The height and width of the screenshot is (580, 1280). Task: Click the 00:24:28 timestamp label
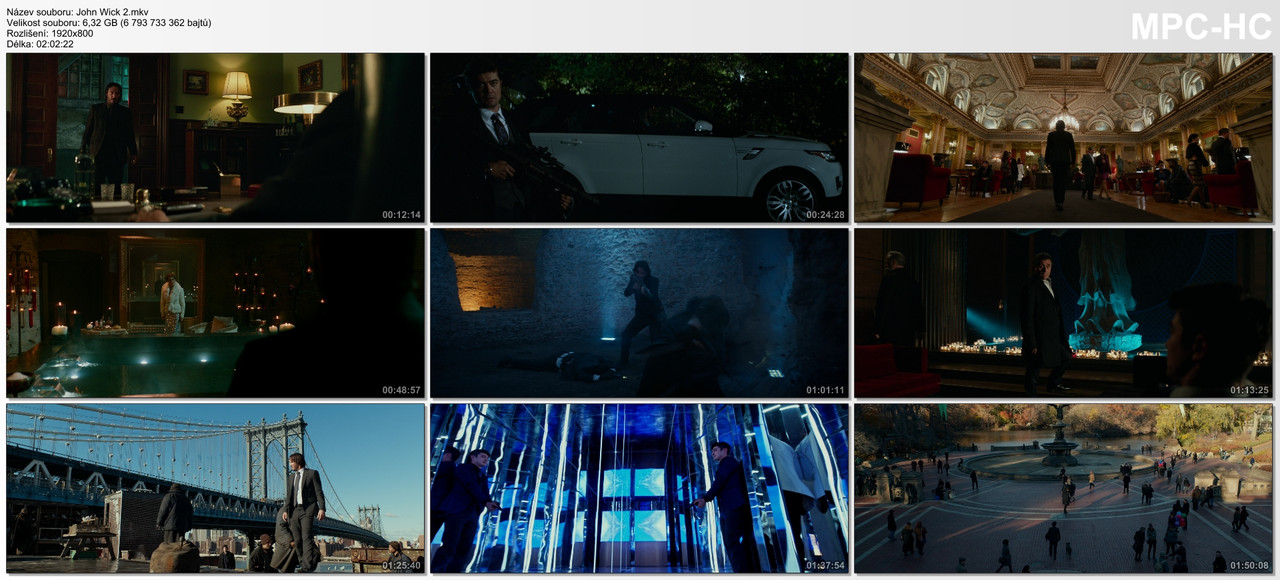click(x=825, y=215)
